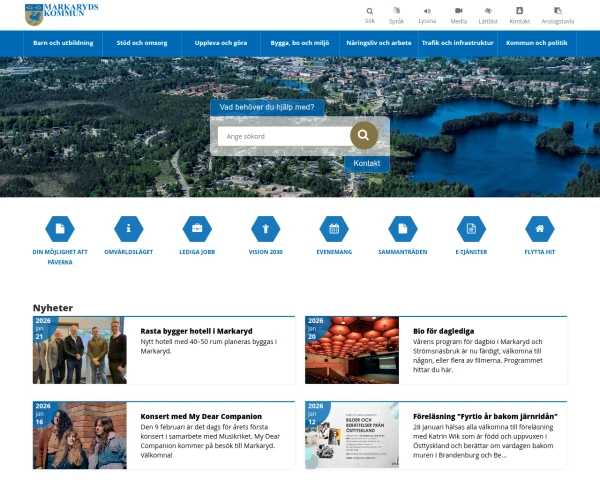Click the Markaryds Kommun logo
The image size is (600, 480).
[x=62, y=14]
